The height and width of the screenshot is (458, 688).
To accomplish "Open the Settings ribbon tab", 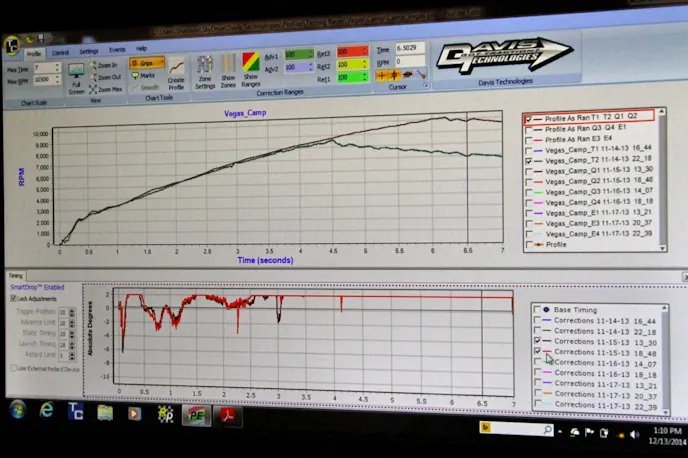I will coord(89,50).
